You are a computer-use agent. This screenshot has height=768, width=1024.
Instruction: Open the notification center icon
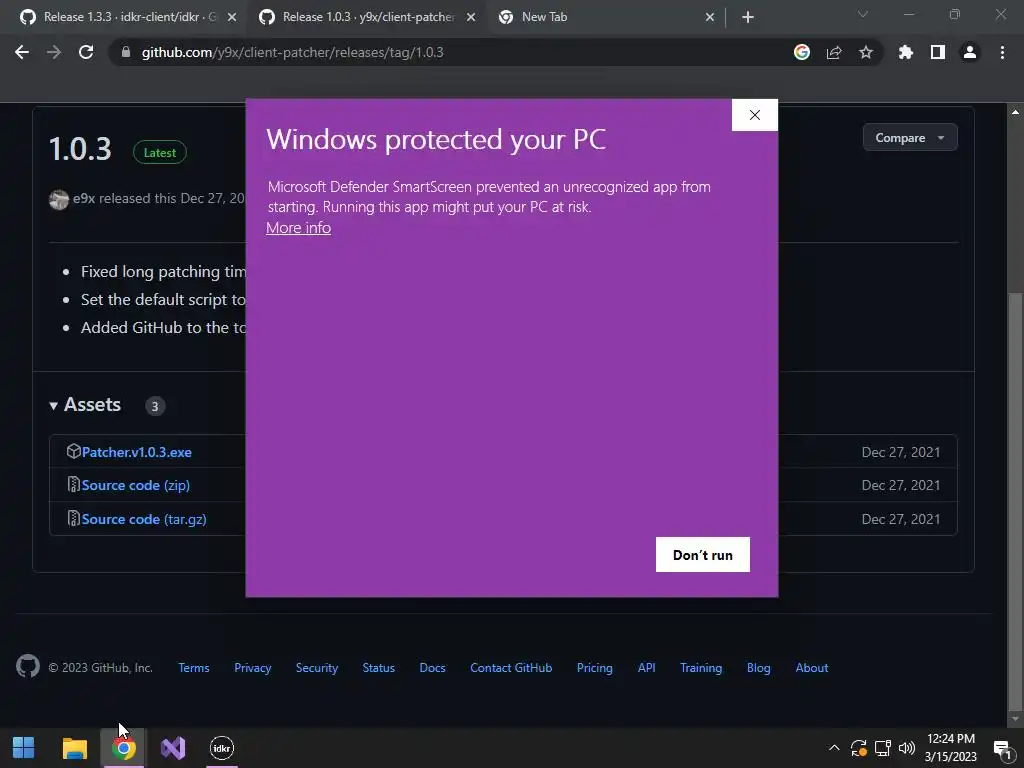coord(1002,748)
